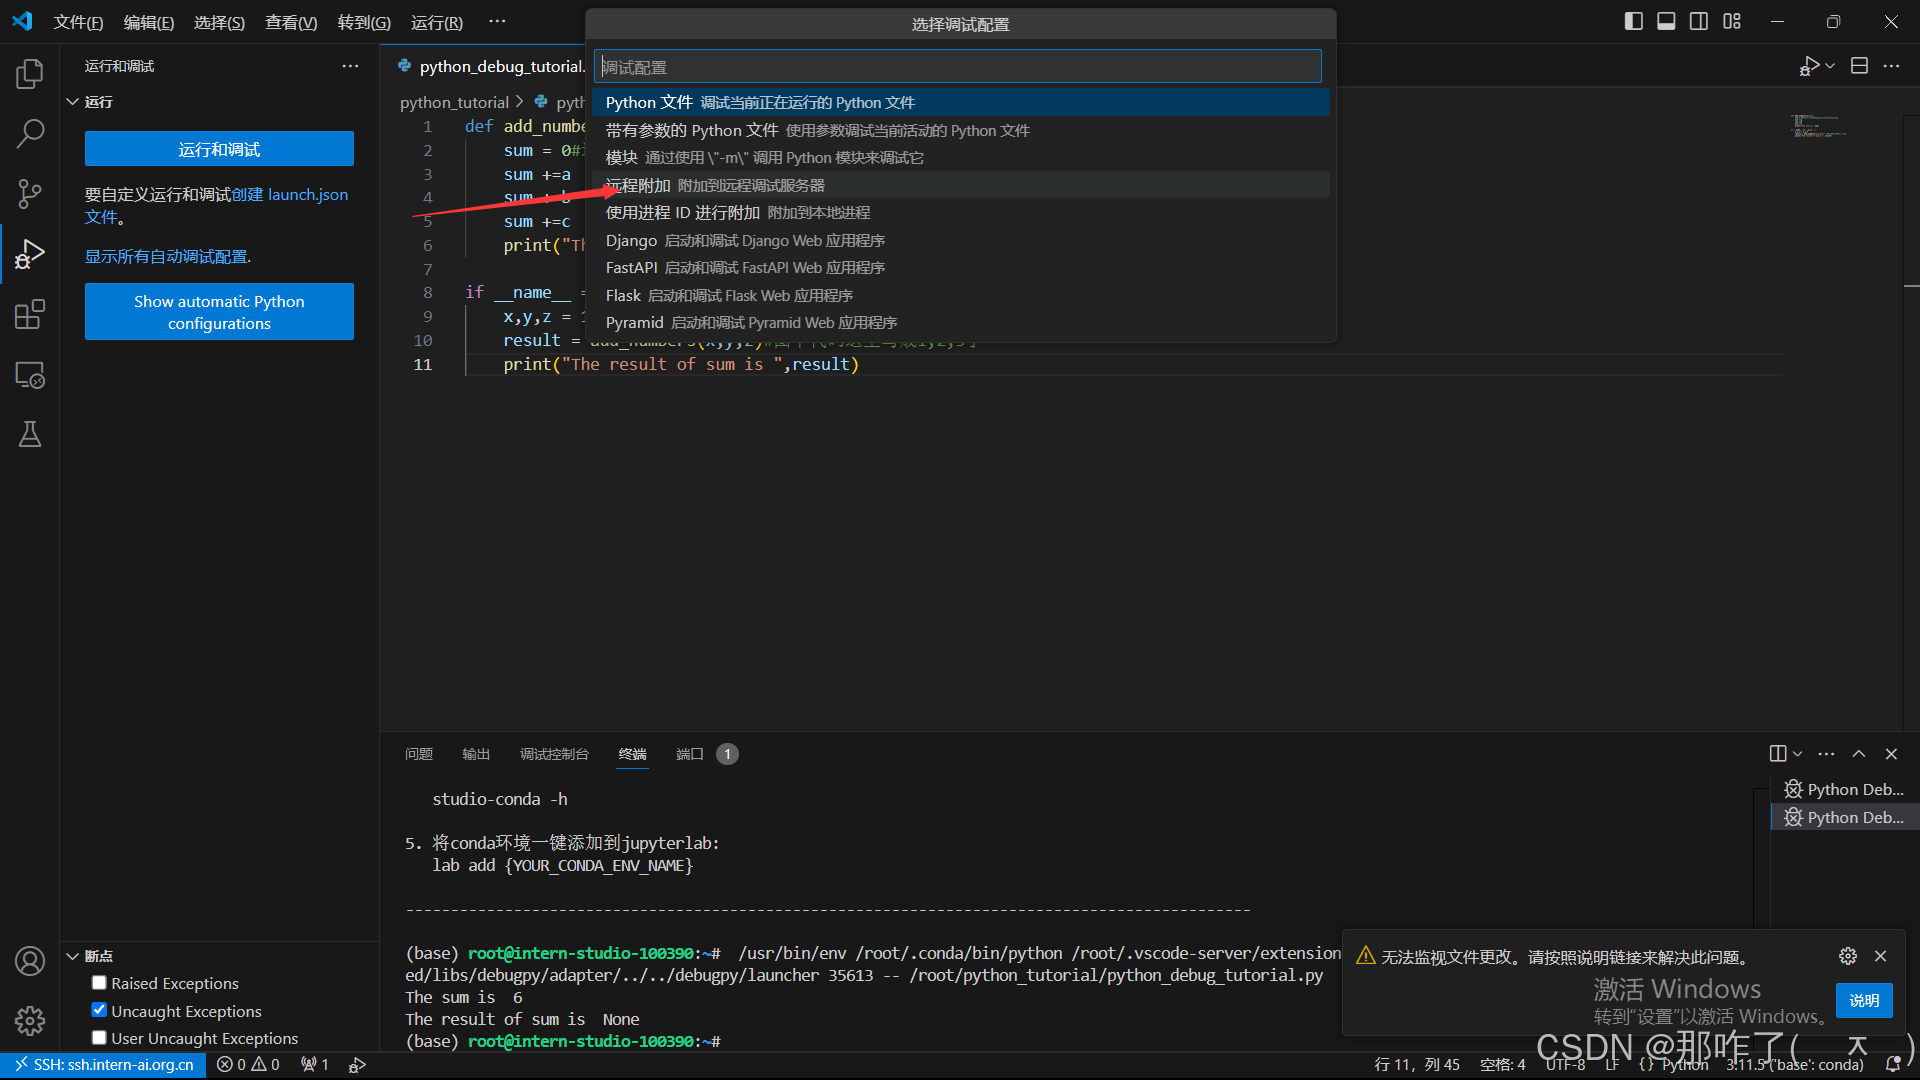Viewport: 1920px width, 1080px height.
Task: Open the Remote Explorer icon
Action: coord(29,374)
